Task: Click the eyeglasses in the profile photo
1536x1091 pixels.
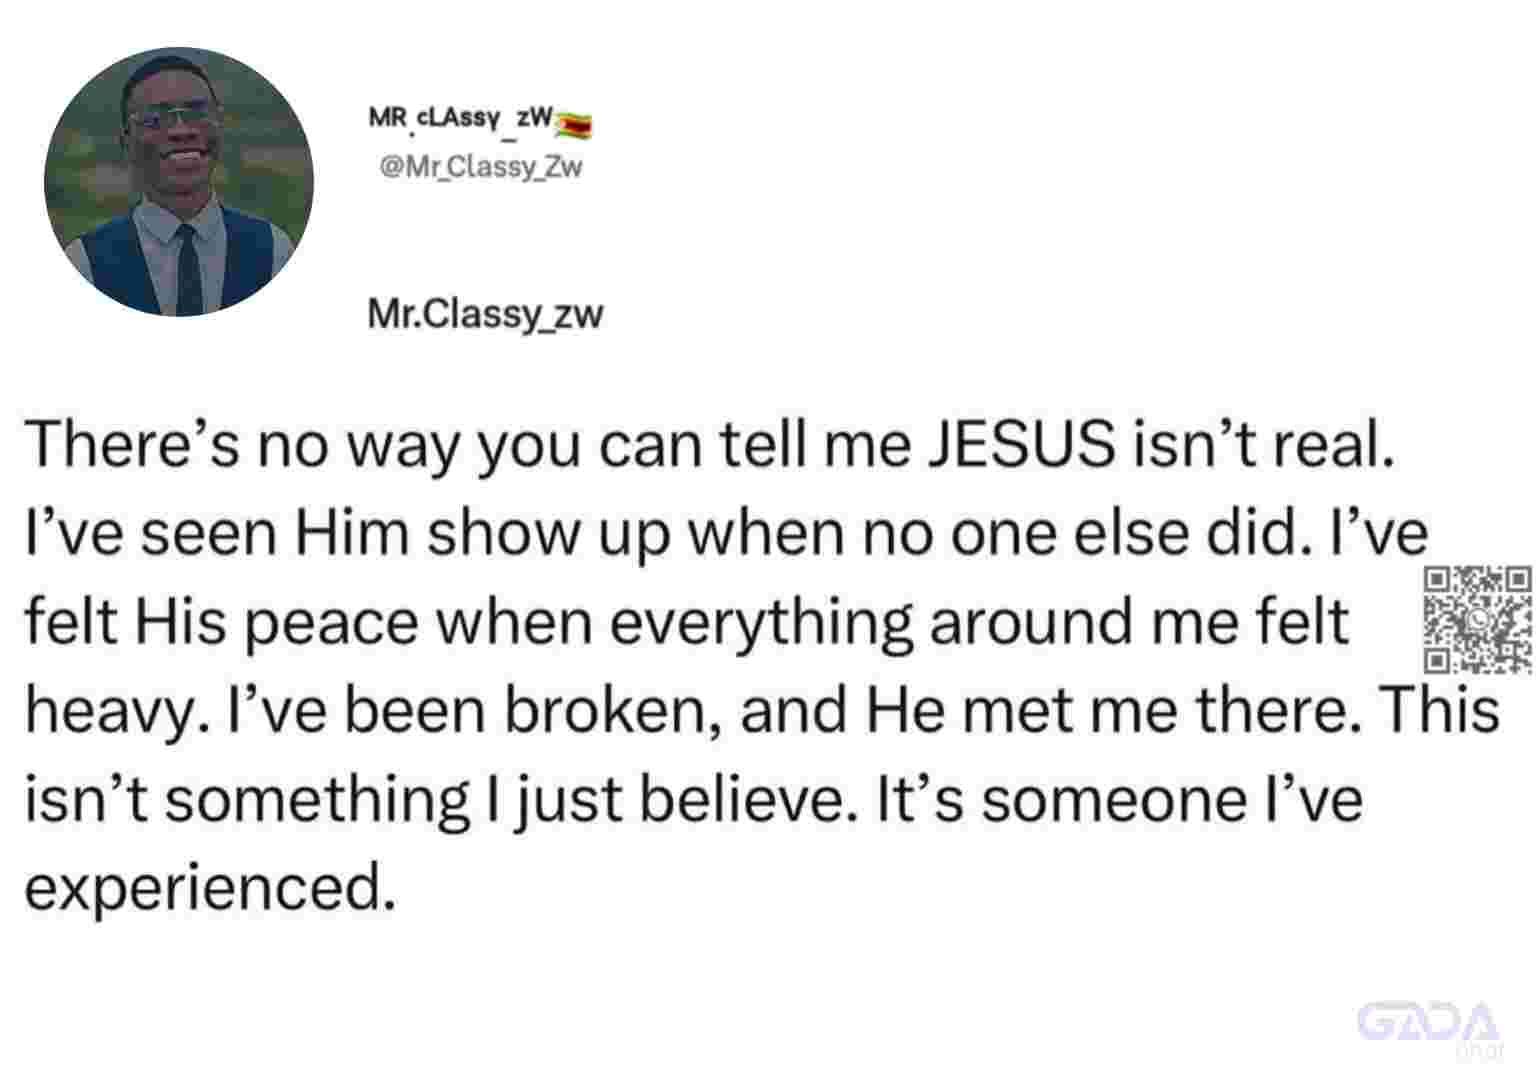Action: coord(172,116)
